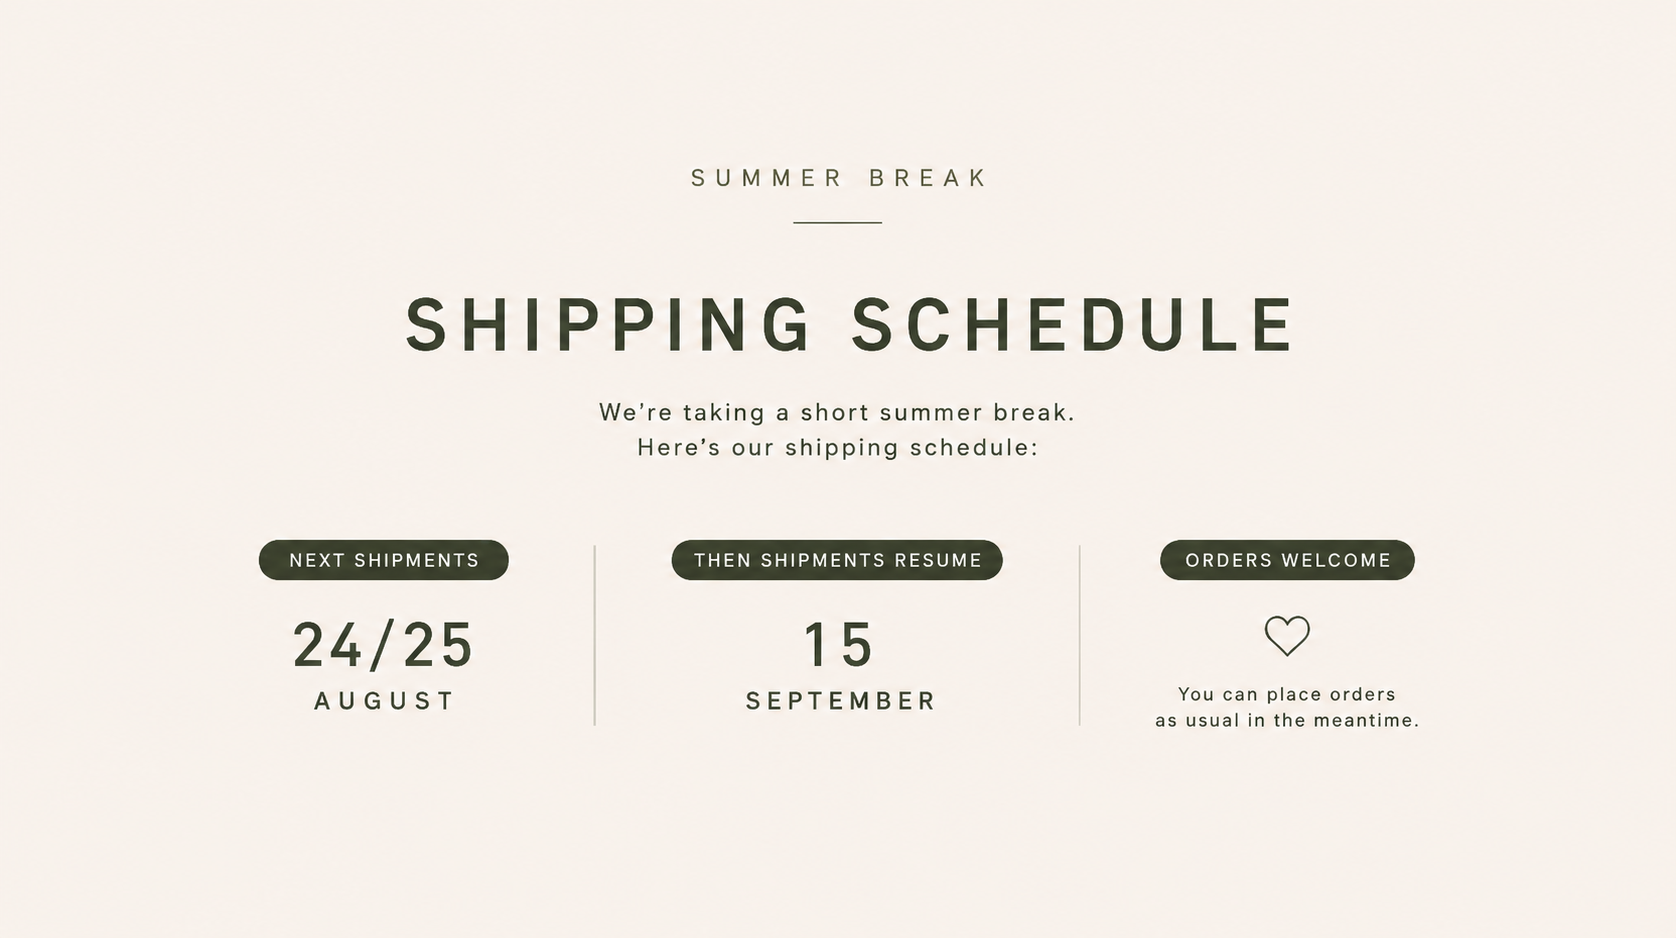Image resolution: width=1676 pixels, height=938 pixels.
Task: Click "as usual in the meantime." text
Action: 1287,720
